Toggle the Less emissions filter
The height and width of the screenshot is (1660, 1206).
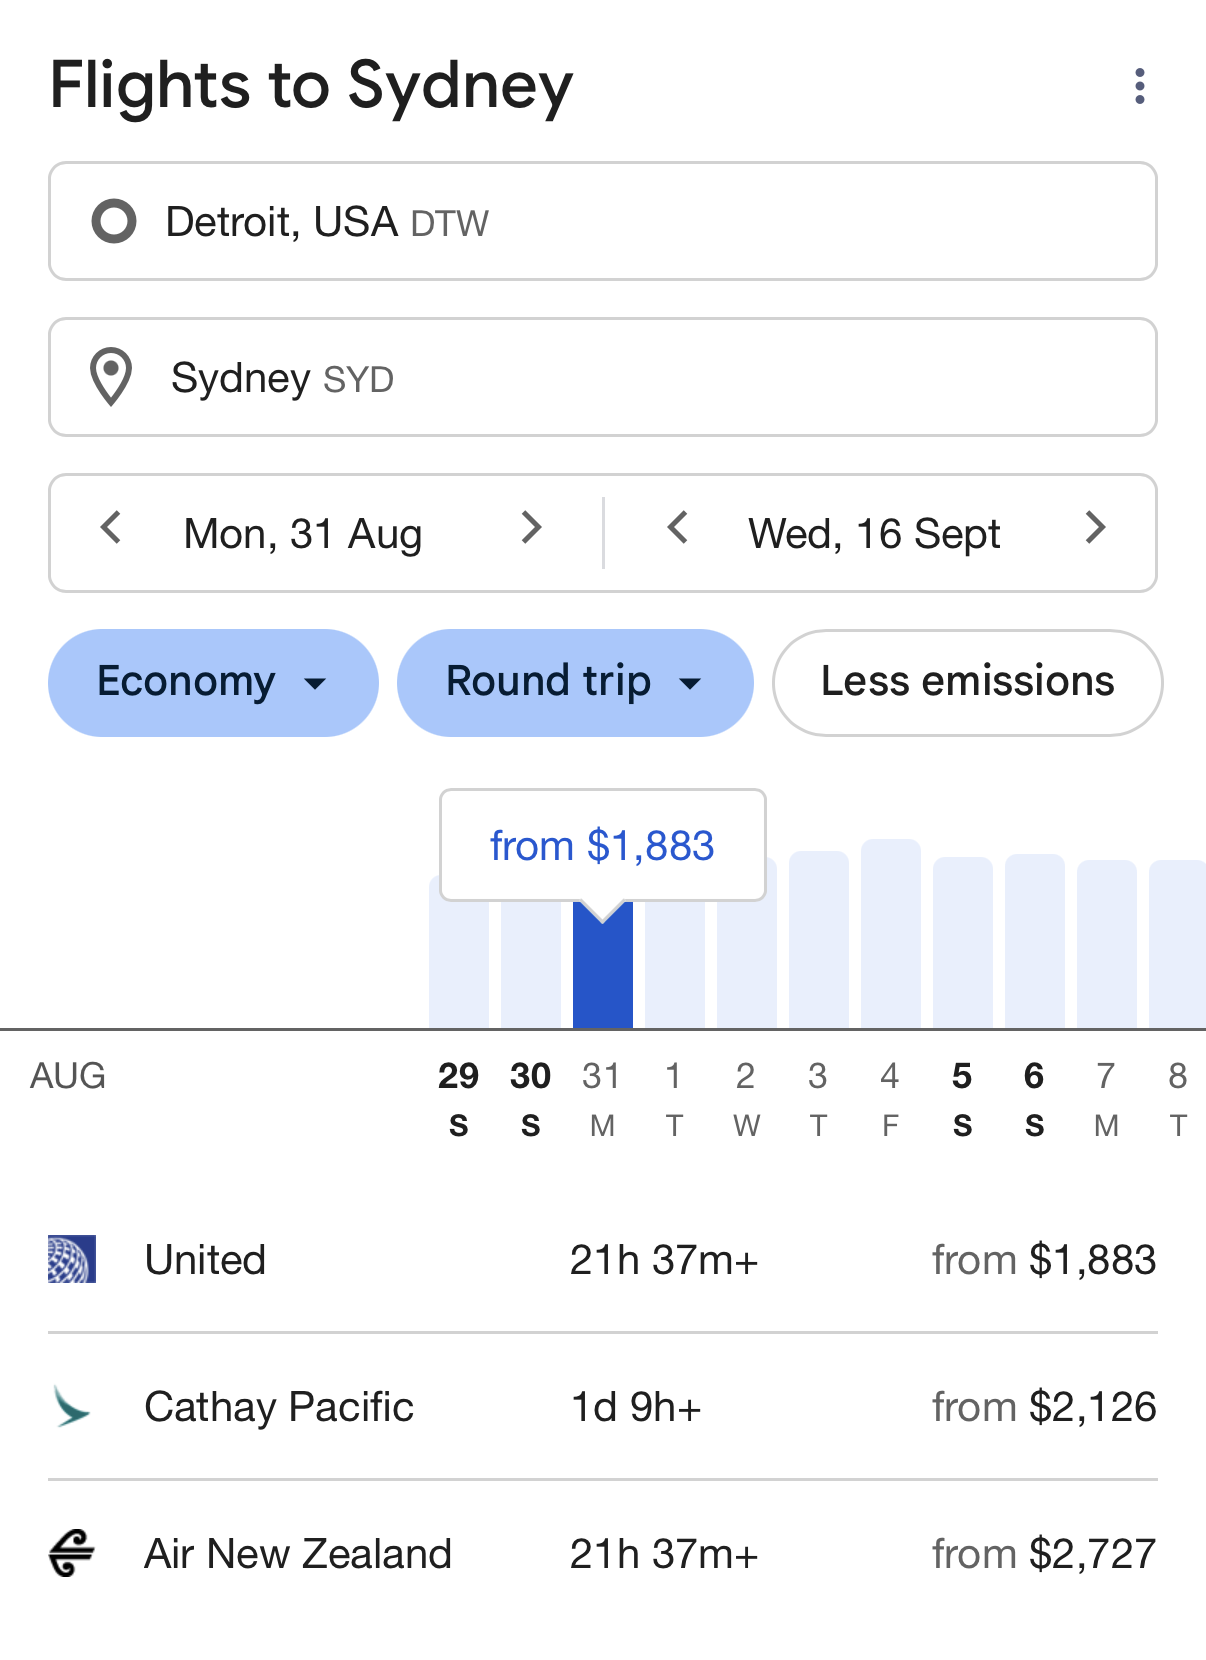click(x=967, y=683)
